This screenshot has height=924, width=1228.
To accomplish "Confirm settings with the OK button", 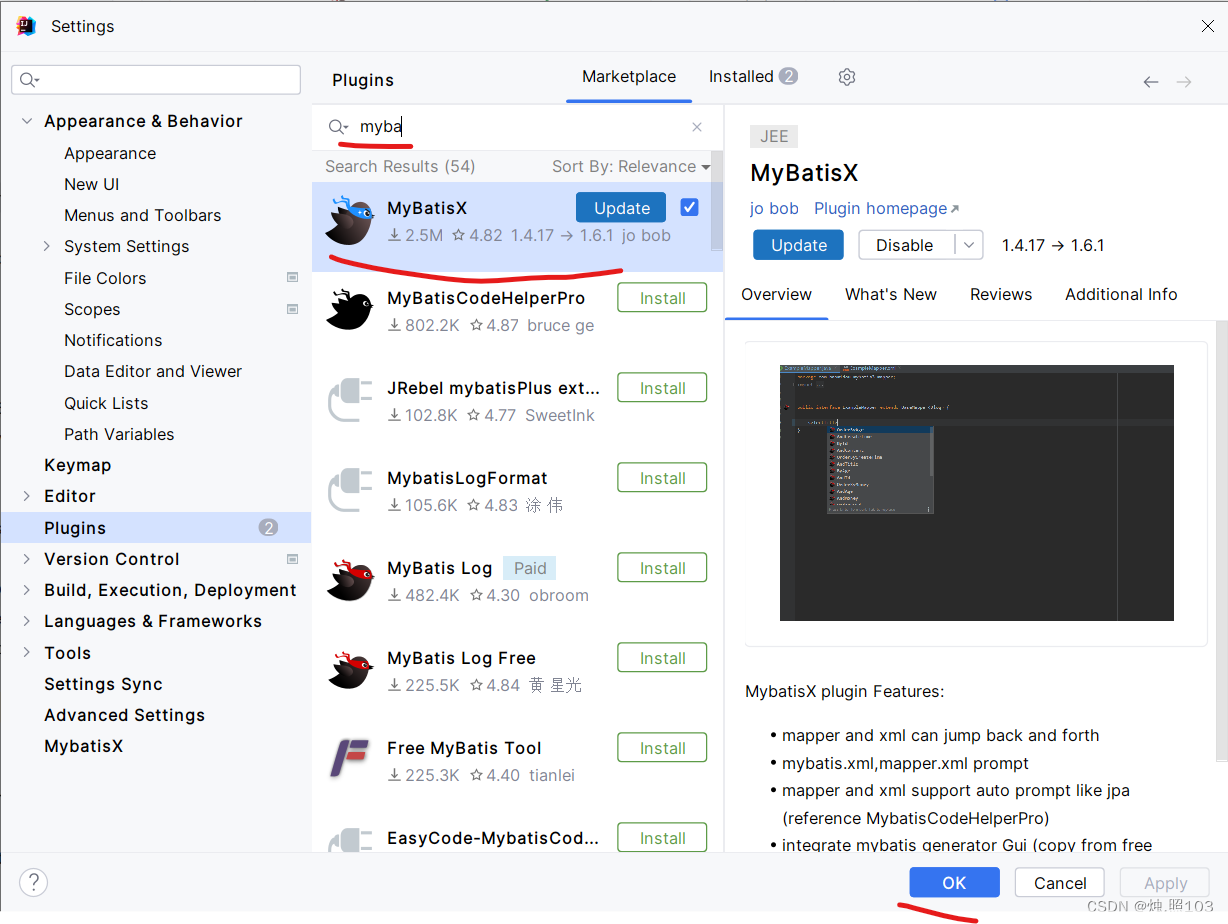I will pos(954,882).
